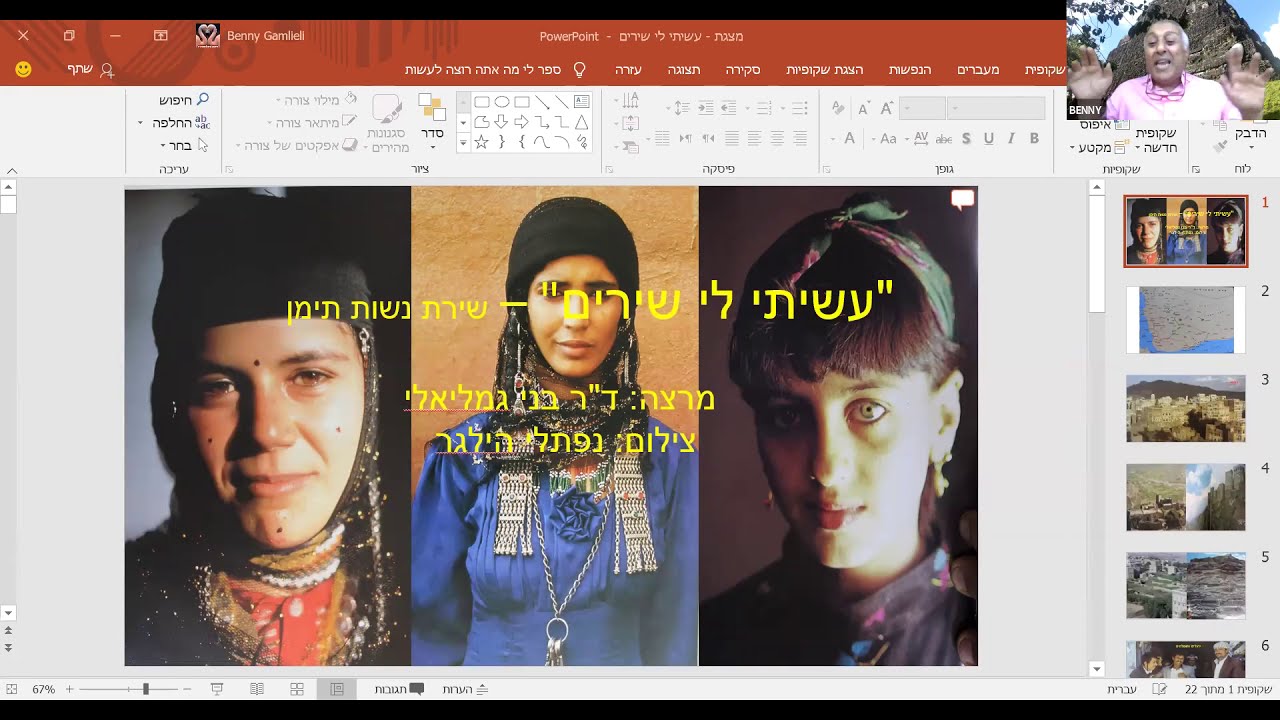The height and width of the screenshot is (720, 1280).
Task: Click the Format Painter brush icon
Action: 1220,147
